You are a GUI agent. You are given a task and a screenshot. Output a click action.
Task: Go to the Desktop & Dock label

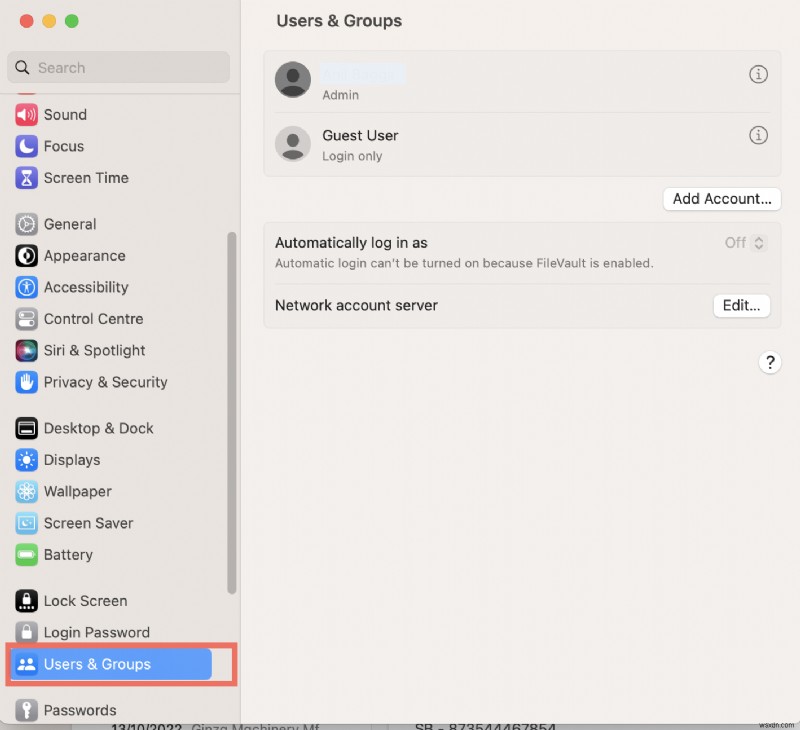tap(98, 428)
